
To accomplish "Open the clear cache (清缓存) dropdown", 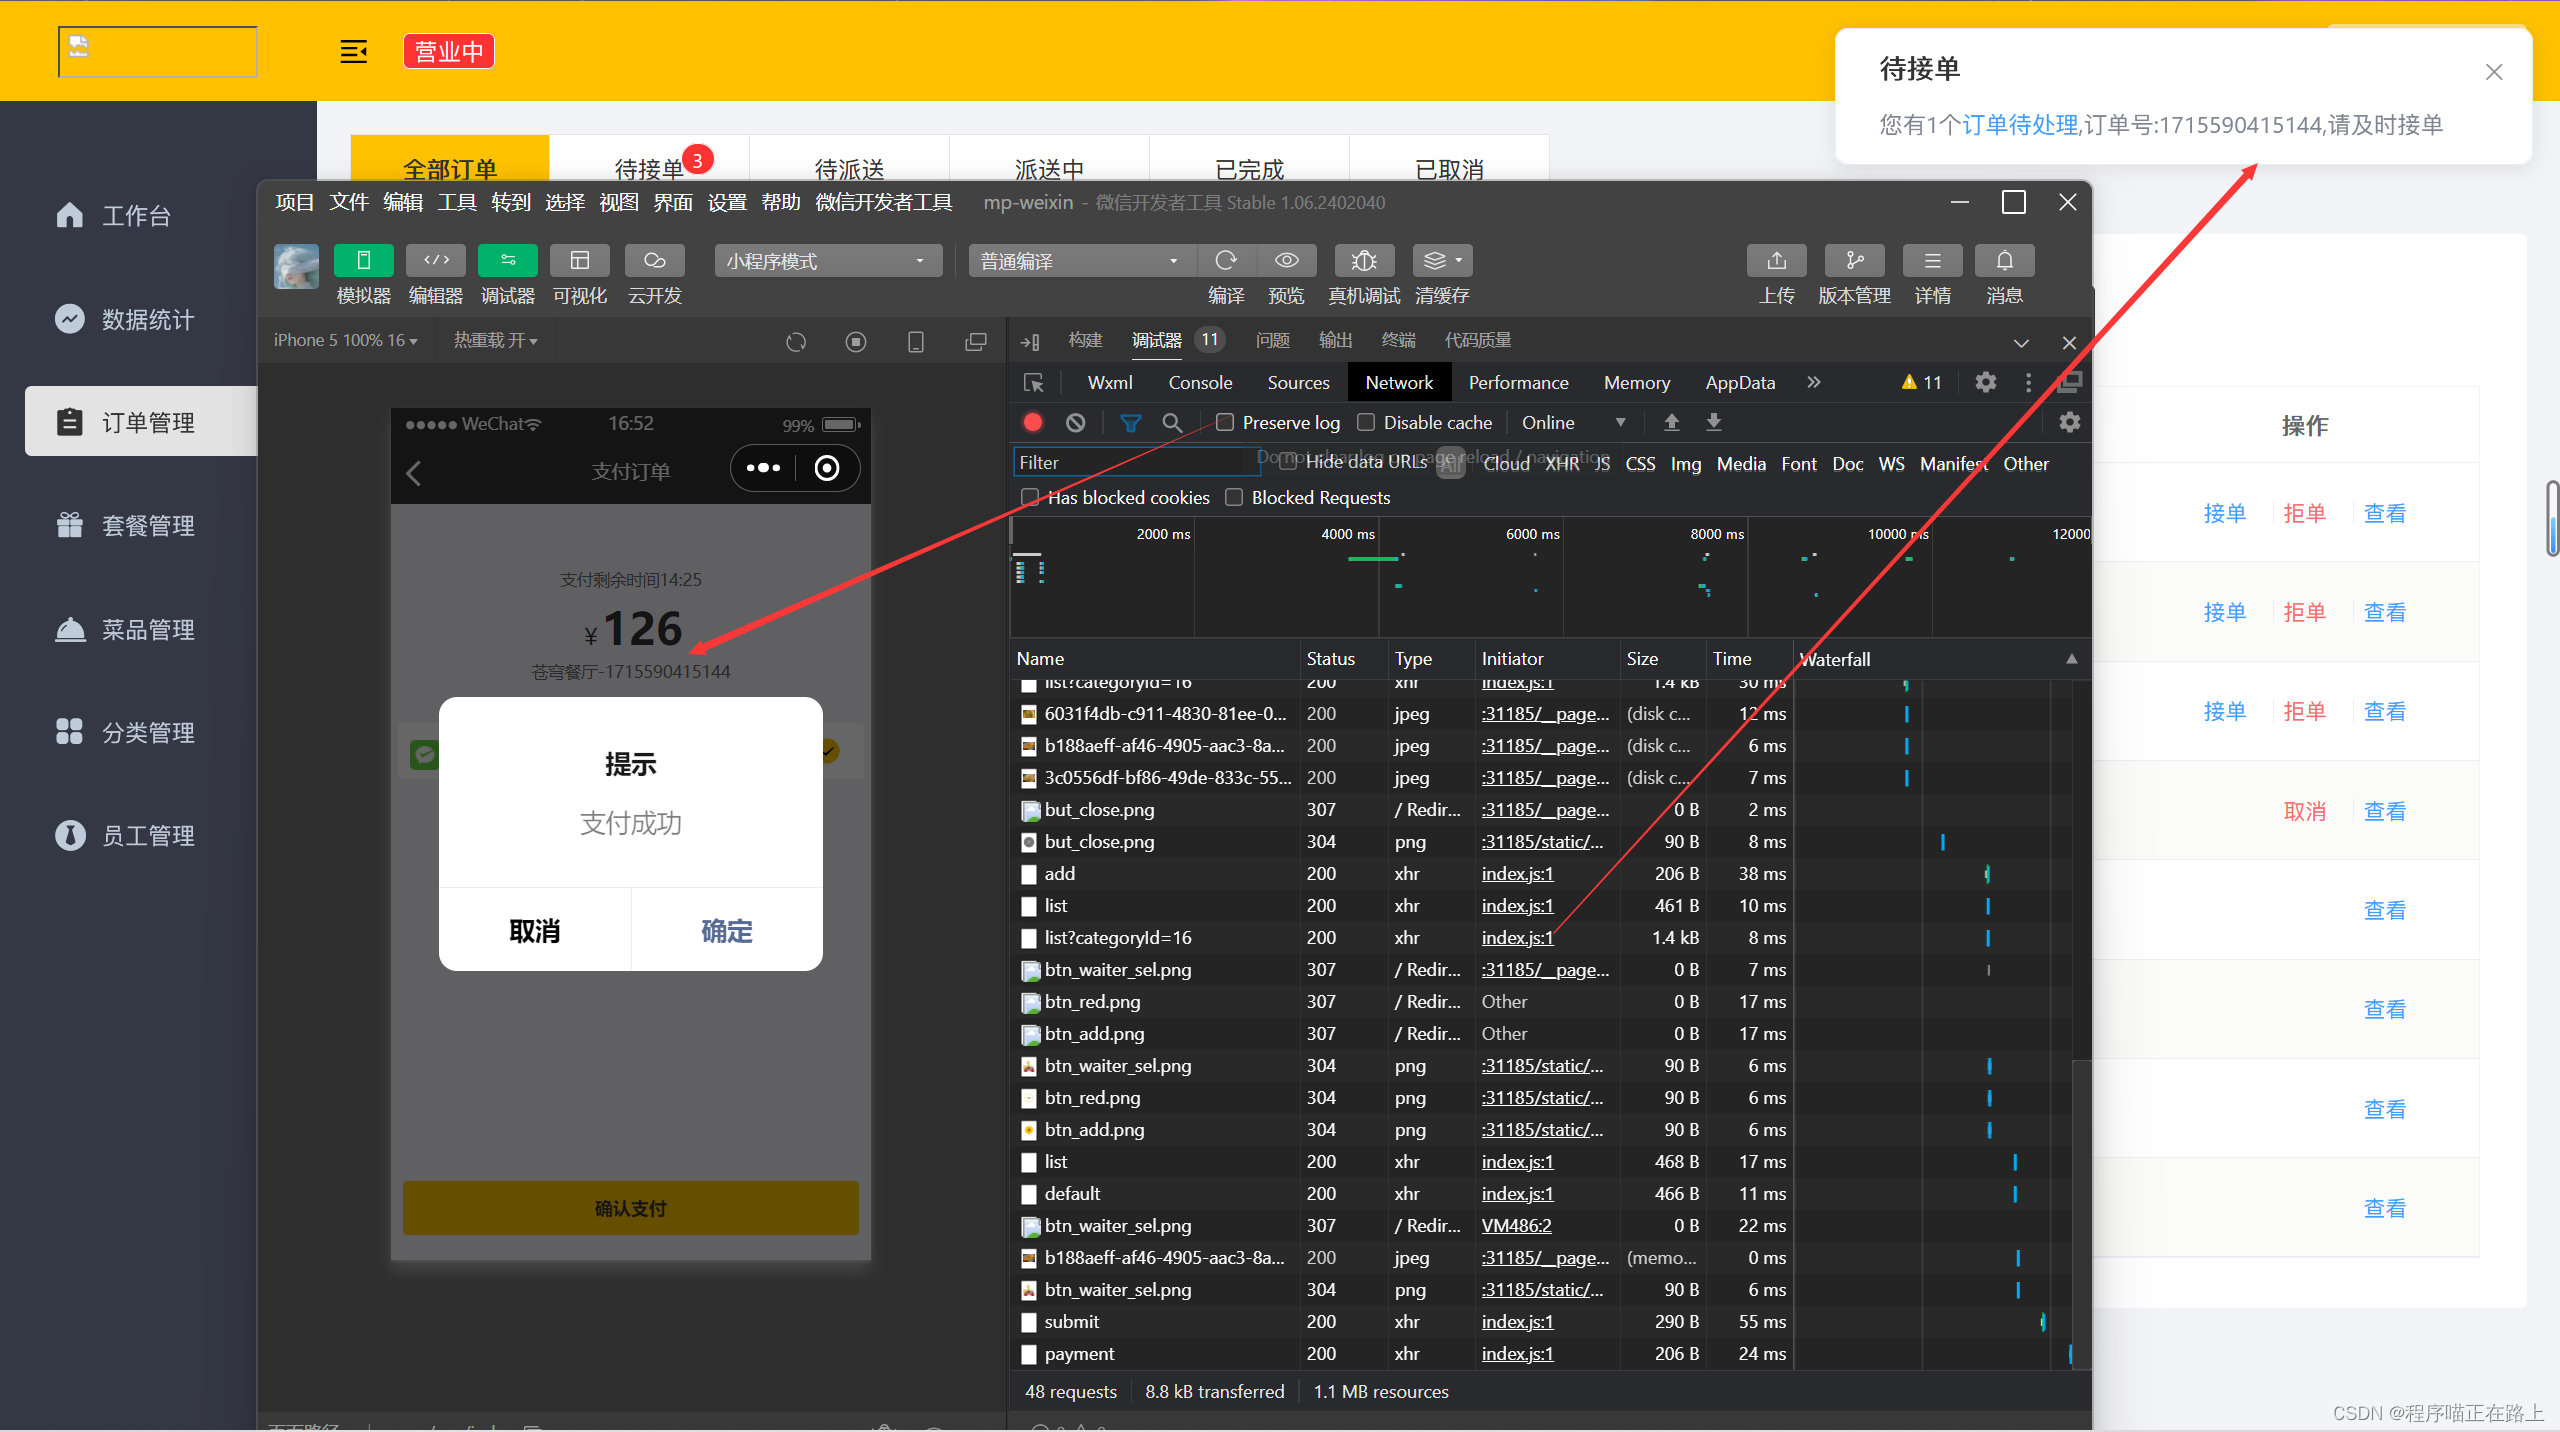I will tap(1442, 260).
